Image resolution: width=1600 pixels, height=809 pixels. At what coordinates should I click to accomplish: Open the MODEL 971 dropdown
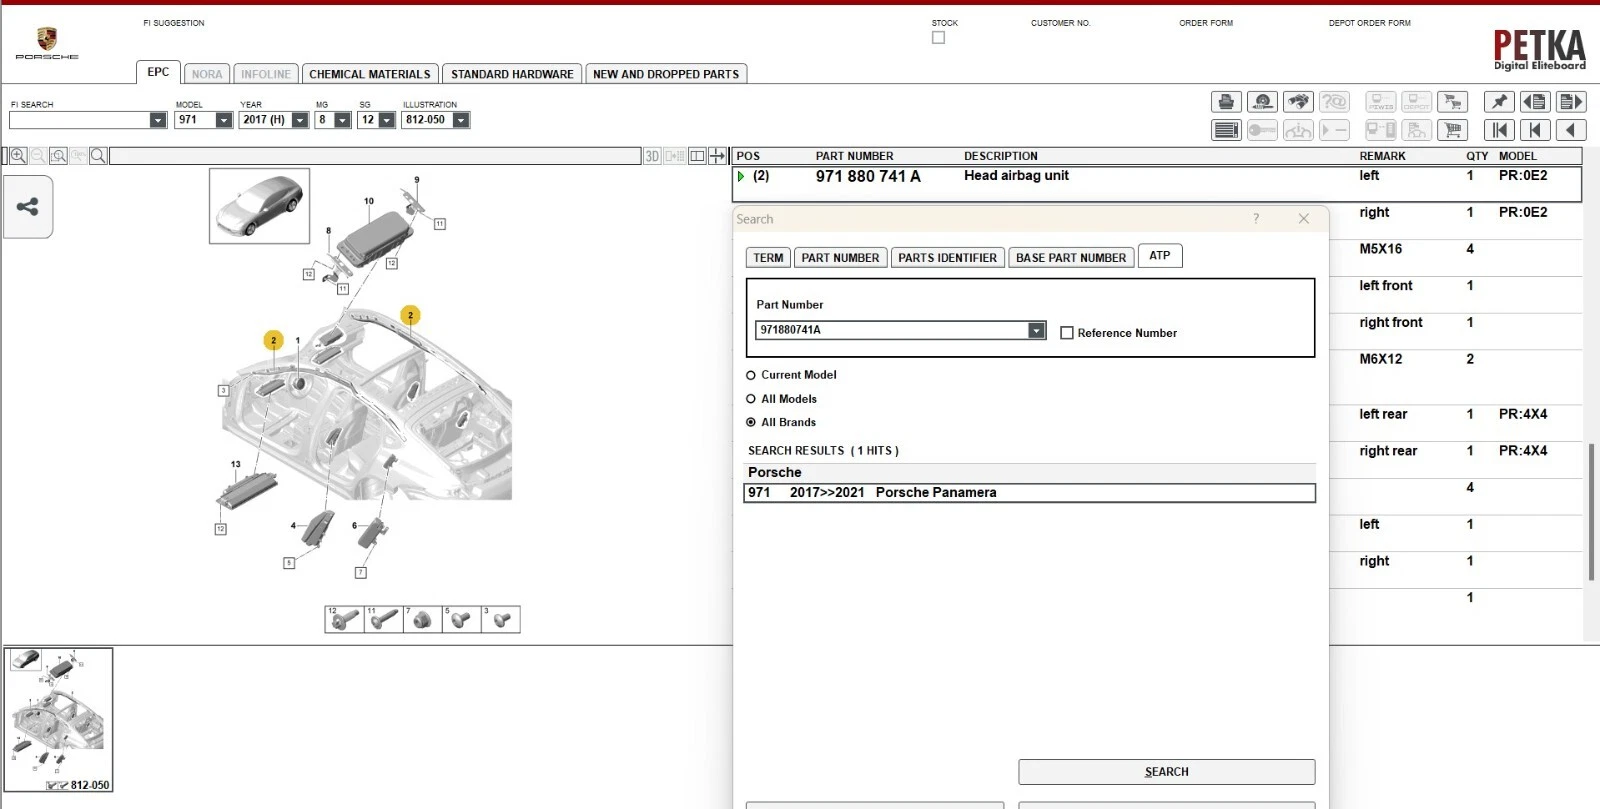224,120
